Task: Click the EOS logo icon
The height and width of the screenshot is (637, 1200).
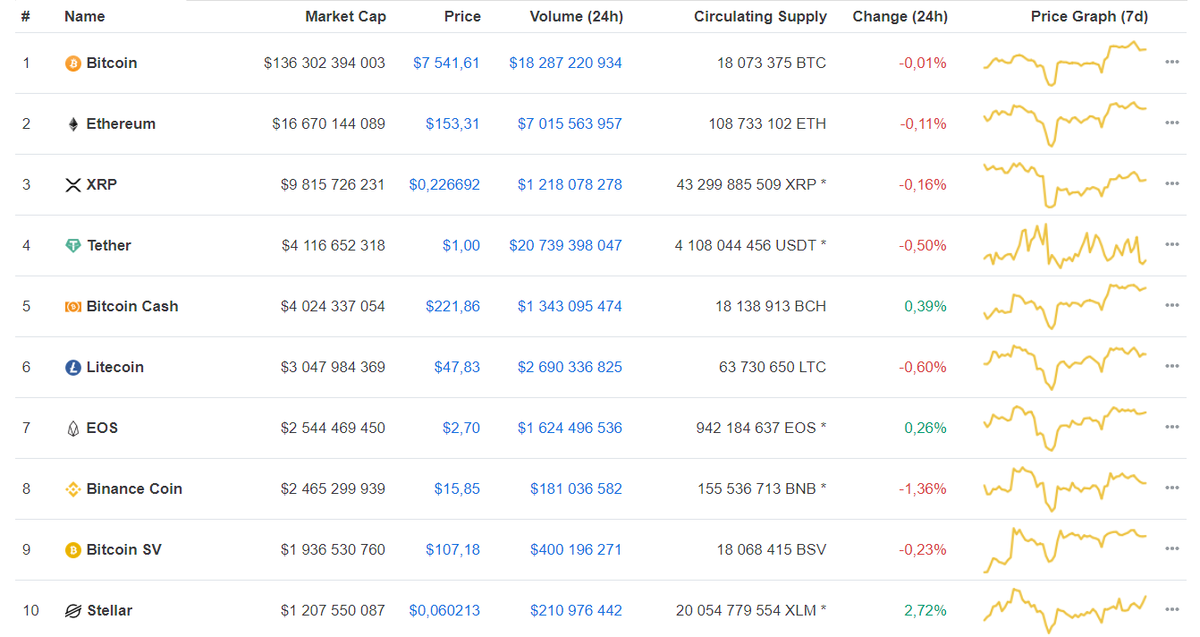Action: coord(72,428)
